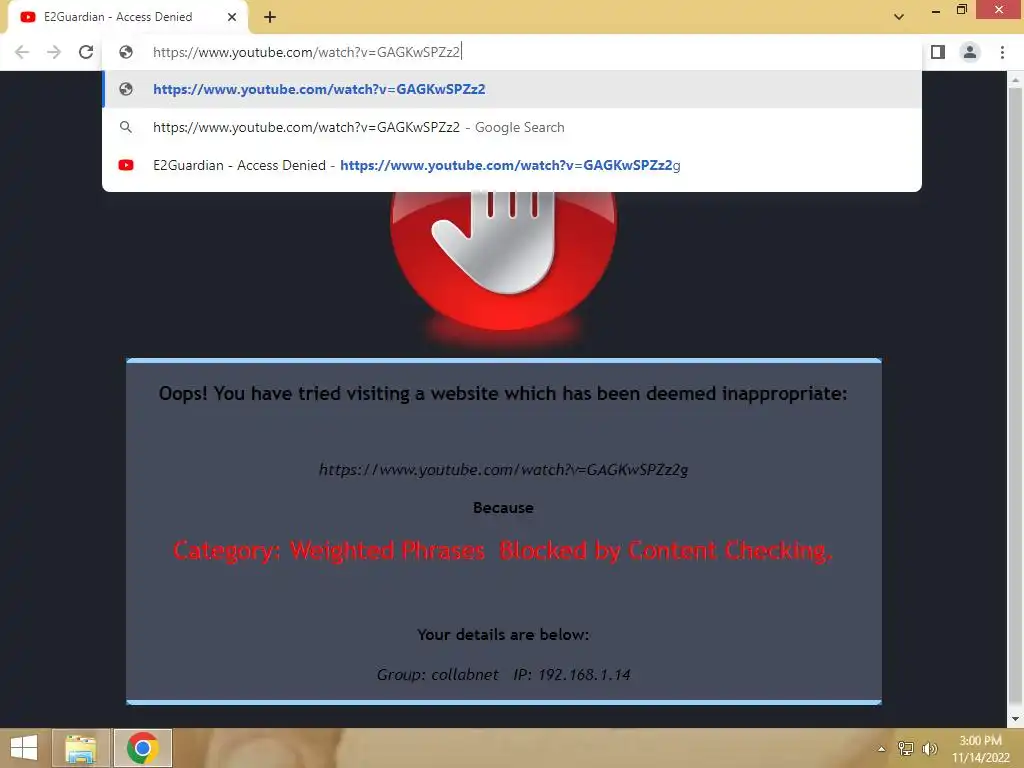Click the magnifier icon in Google Search suggestion
The height and width of the screenshot is (768, 1024).
pos(126,127)
